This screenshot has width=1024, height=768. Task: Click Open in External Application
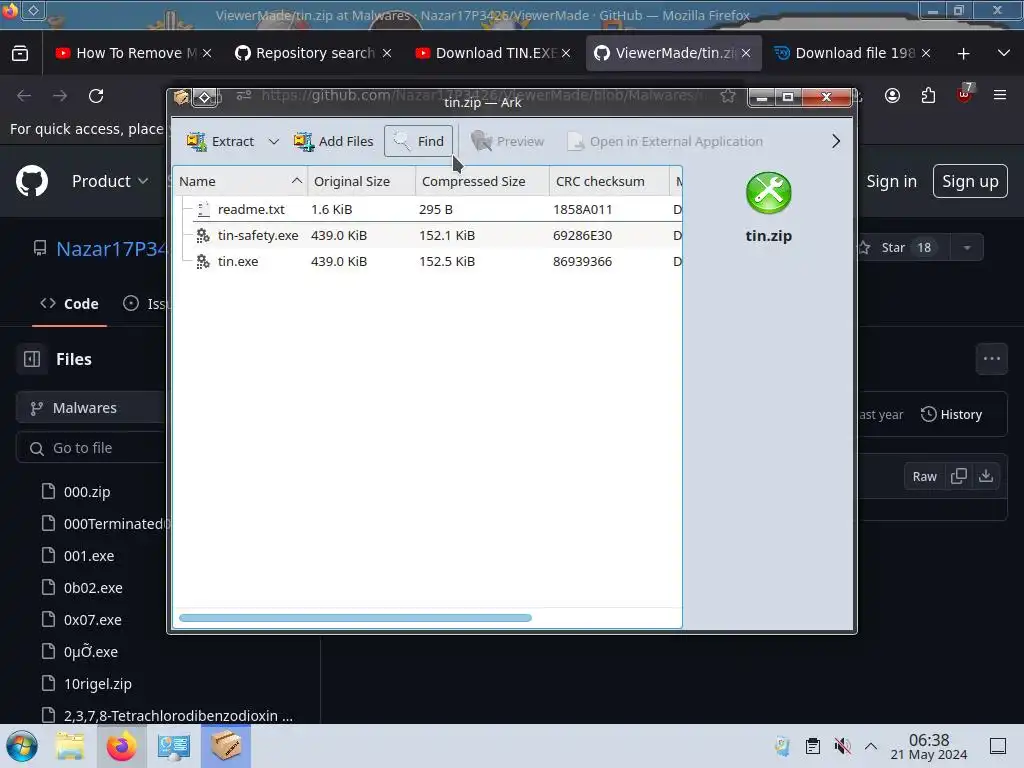click(665, 141)
